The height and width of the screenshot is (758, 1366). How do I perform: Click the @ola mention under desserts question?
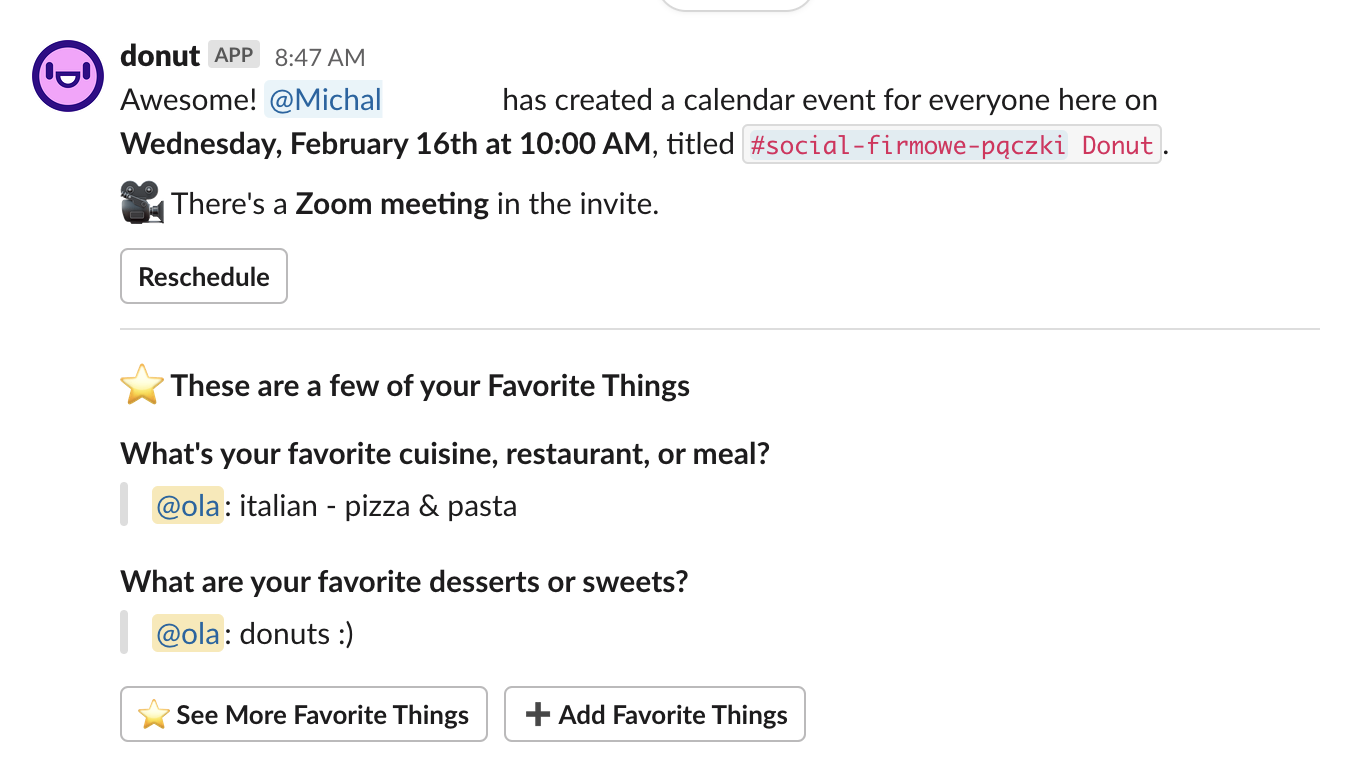coord(188,634)
